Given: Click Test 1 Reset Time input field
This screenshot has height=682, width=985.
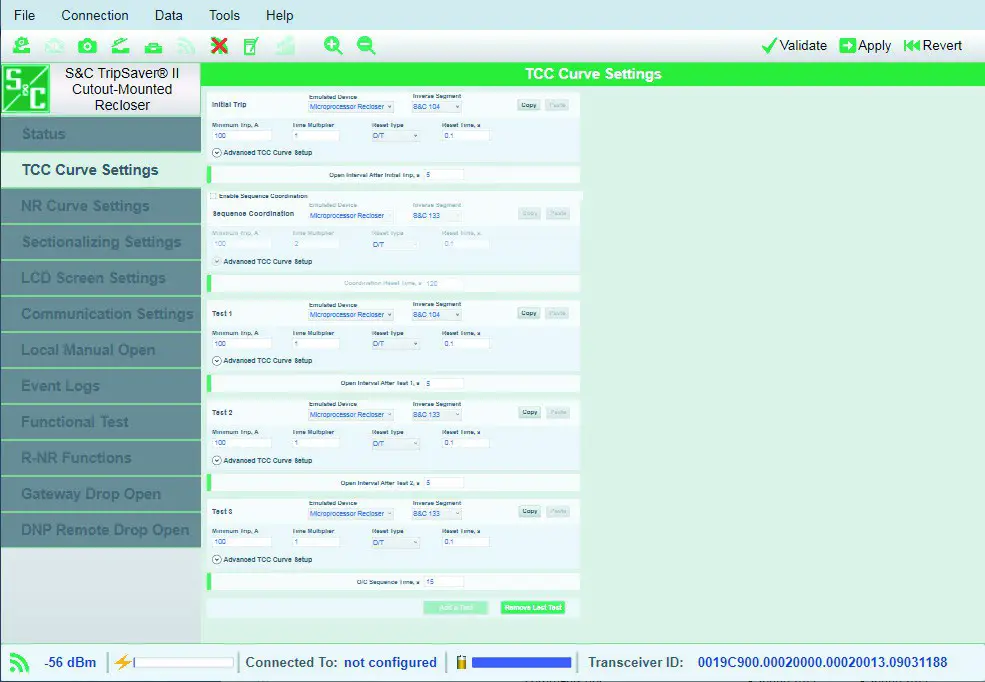Looking at the screenshot, I should tap(465, 344).
